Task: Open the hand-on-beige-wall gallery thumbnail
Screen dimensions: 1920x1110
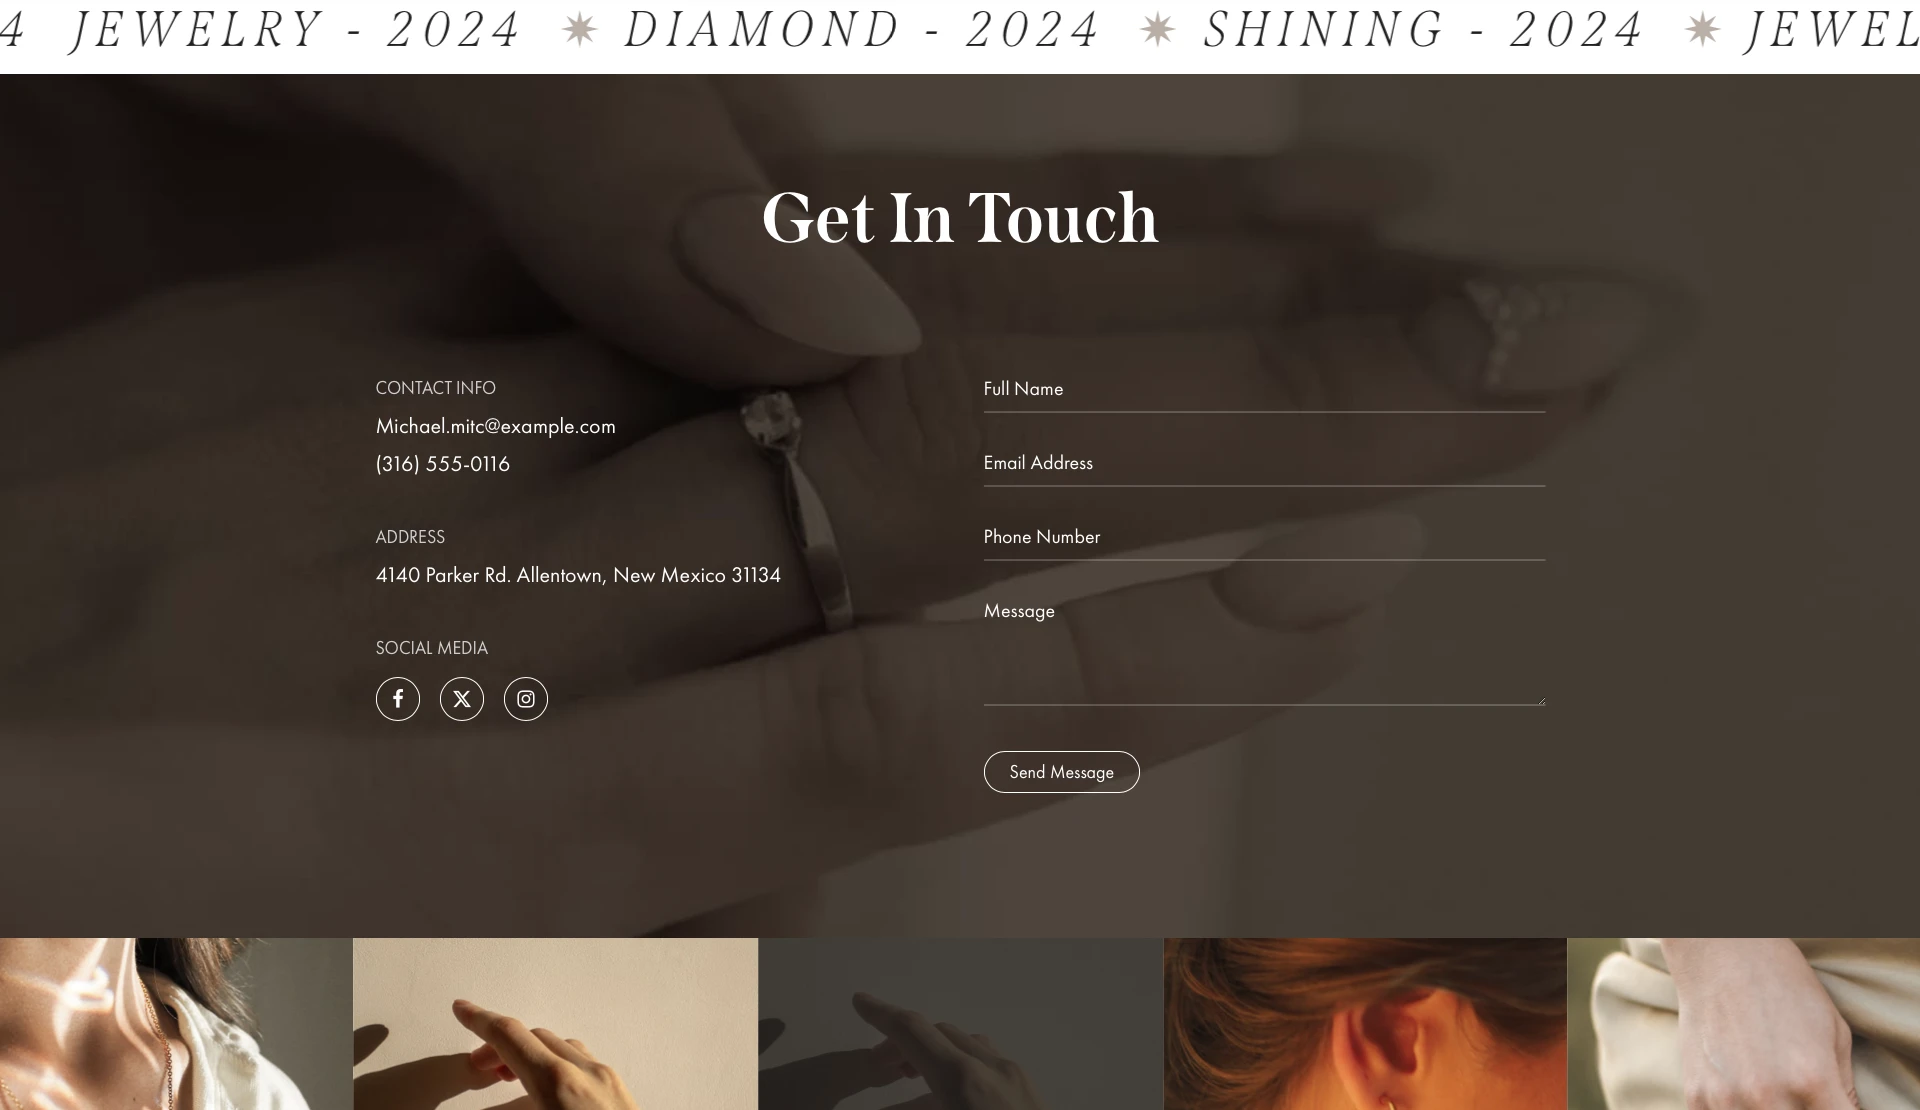Action: coord(556,1024)
